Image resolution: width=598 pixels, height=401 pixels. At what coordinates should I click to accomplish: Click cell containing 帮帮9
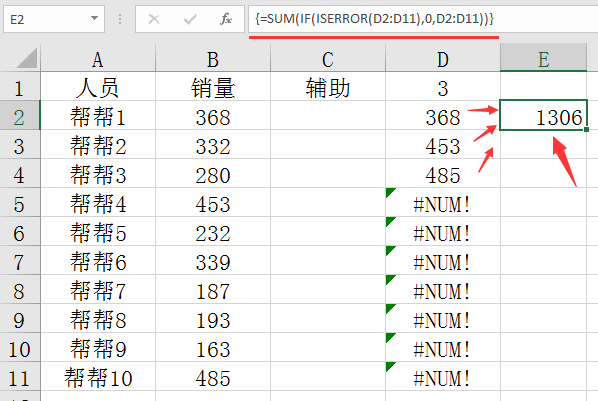(x=98, y=348)
